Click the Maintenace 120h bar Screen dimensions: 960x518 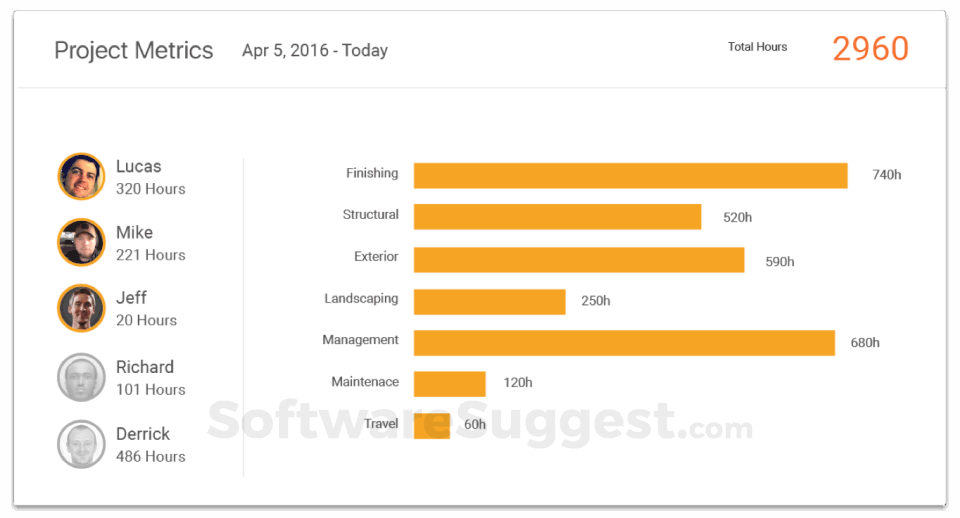[x=450, y=384]
